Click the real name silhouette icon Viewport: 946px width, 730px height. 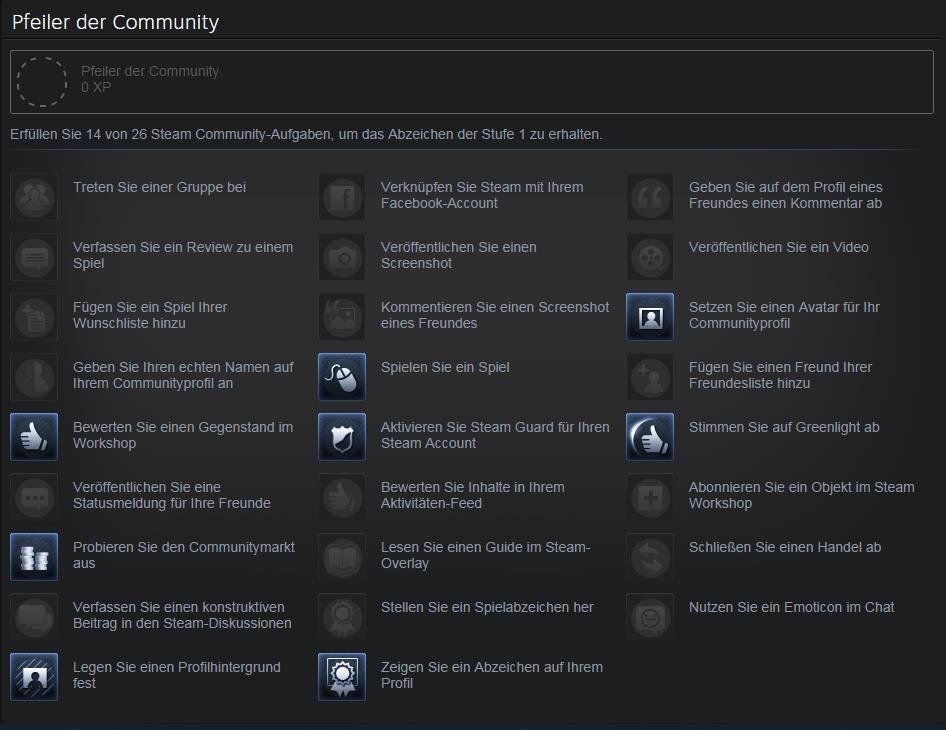tap(34, 377)
